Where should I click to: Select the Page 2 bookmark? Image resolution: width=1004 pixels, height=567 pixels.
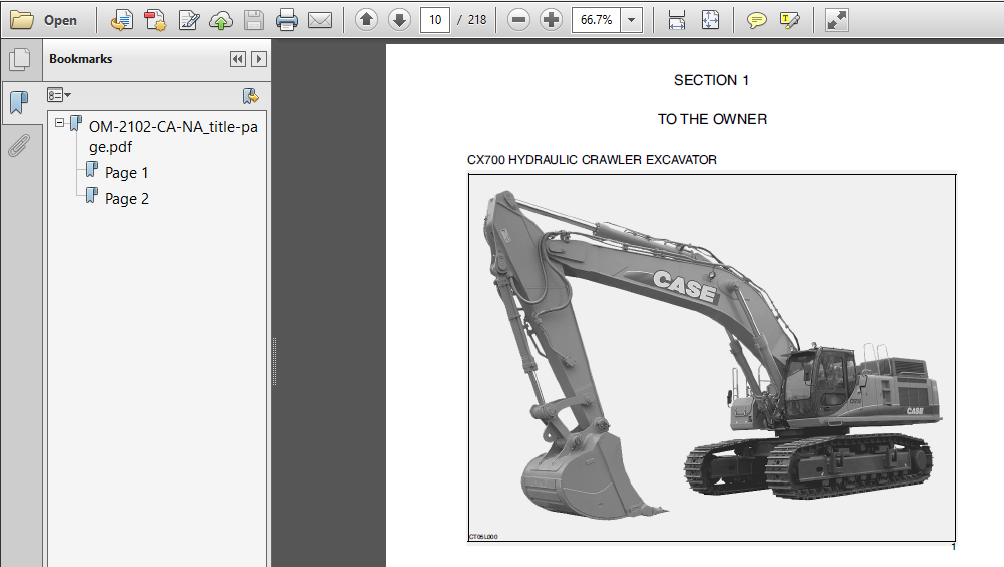127,199
